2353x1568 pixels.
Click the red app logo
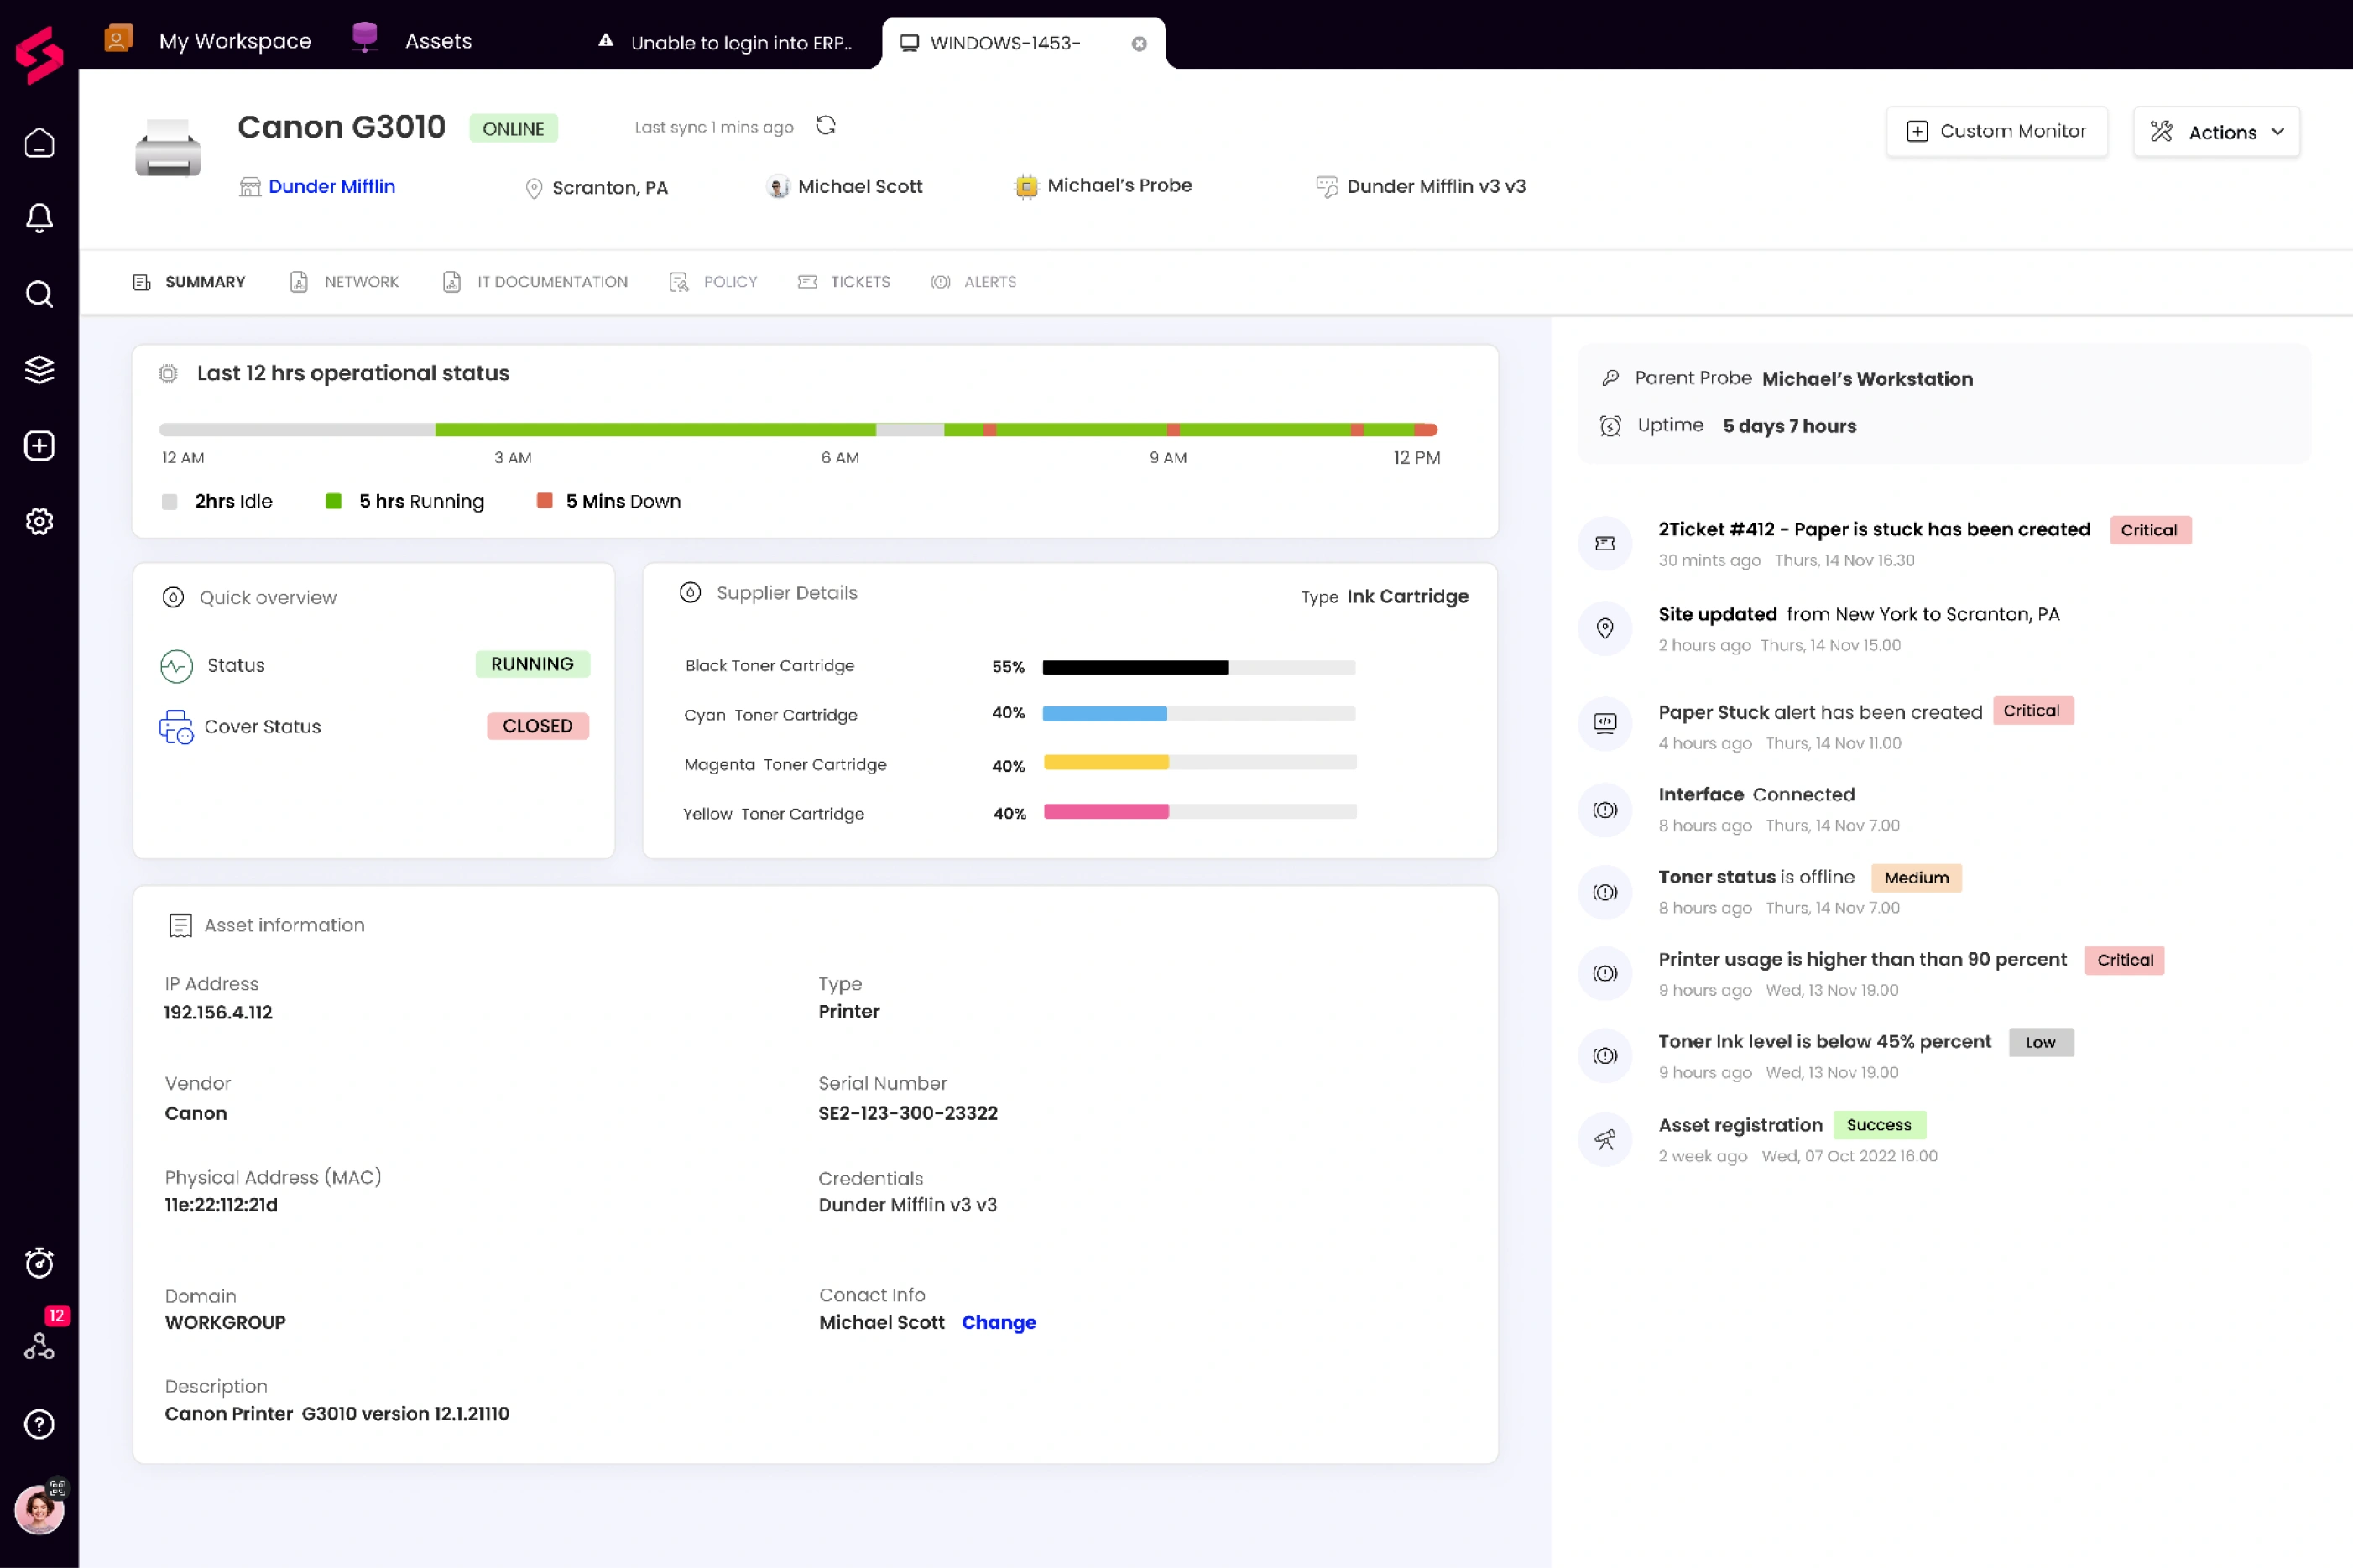coord(39,54)
